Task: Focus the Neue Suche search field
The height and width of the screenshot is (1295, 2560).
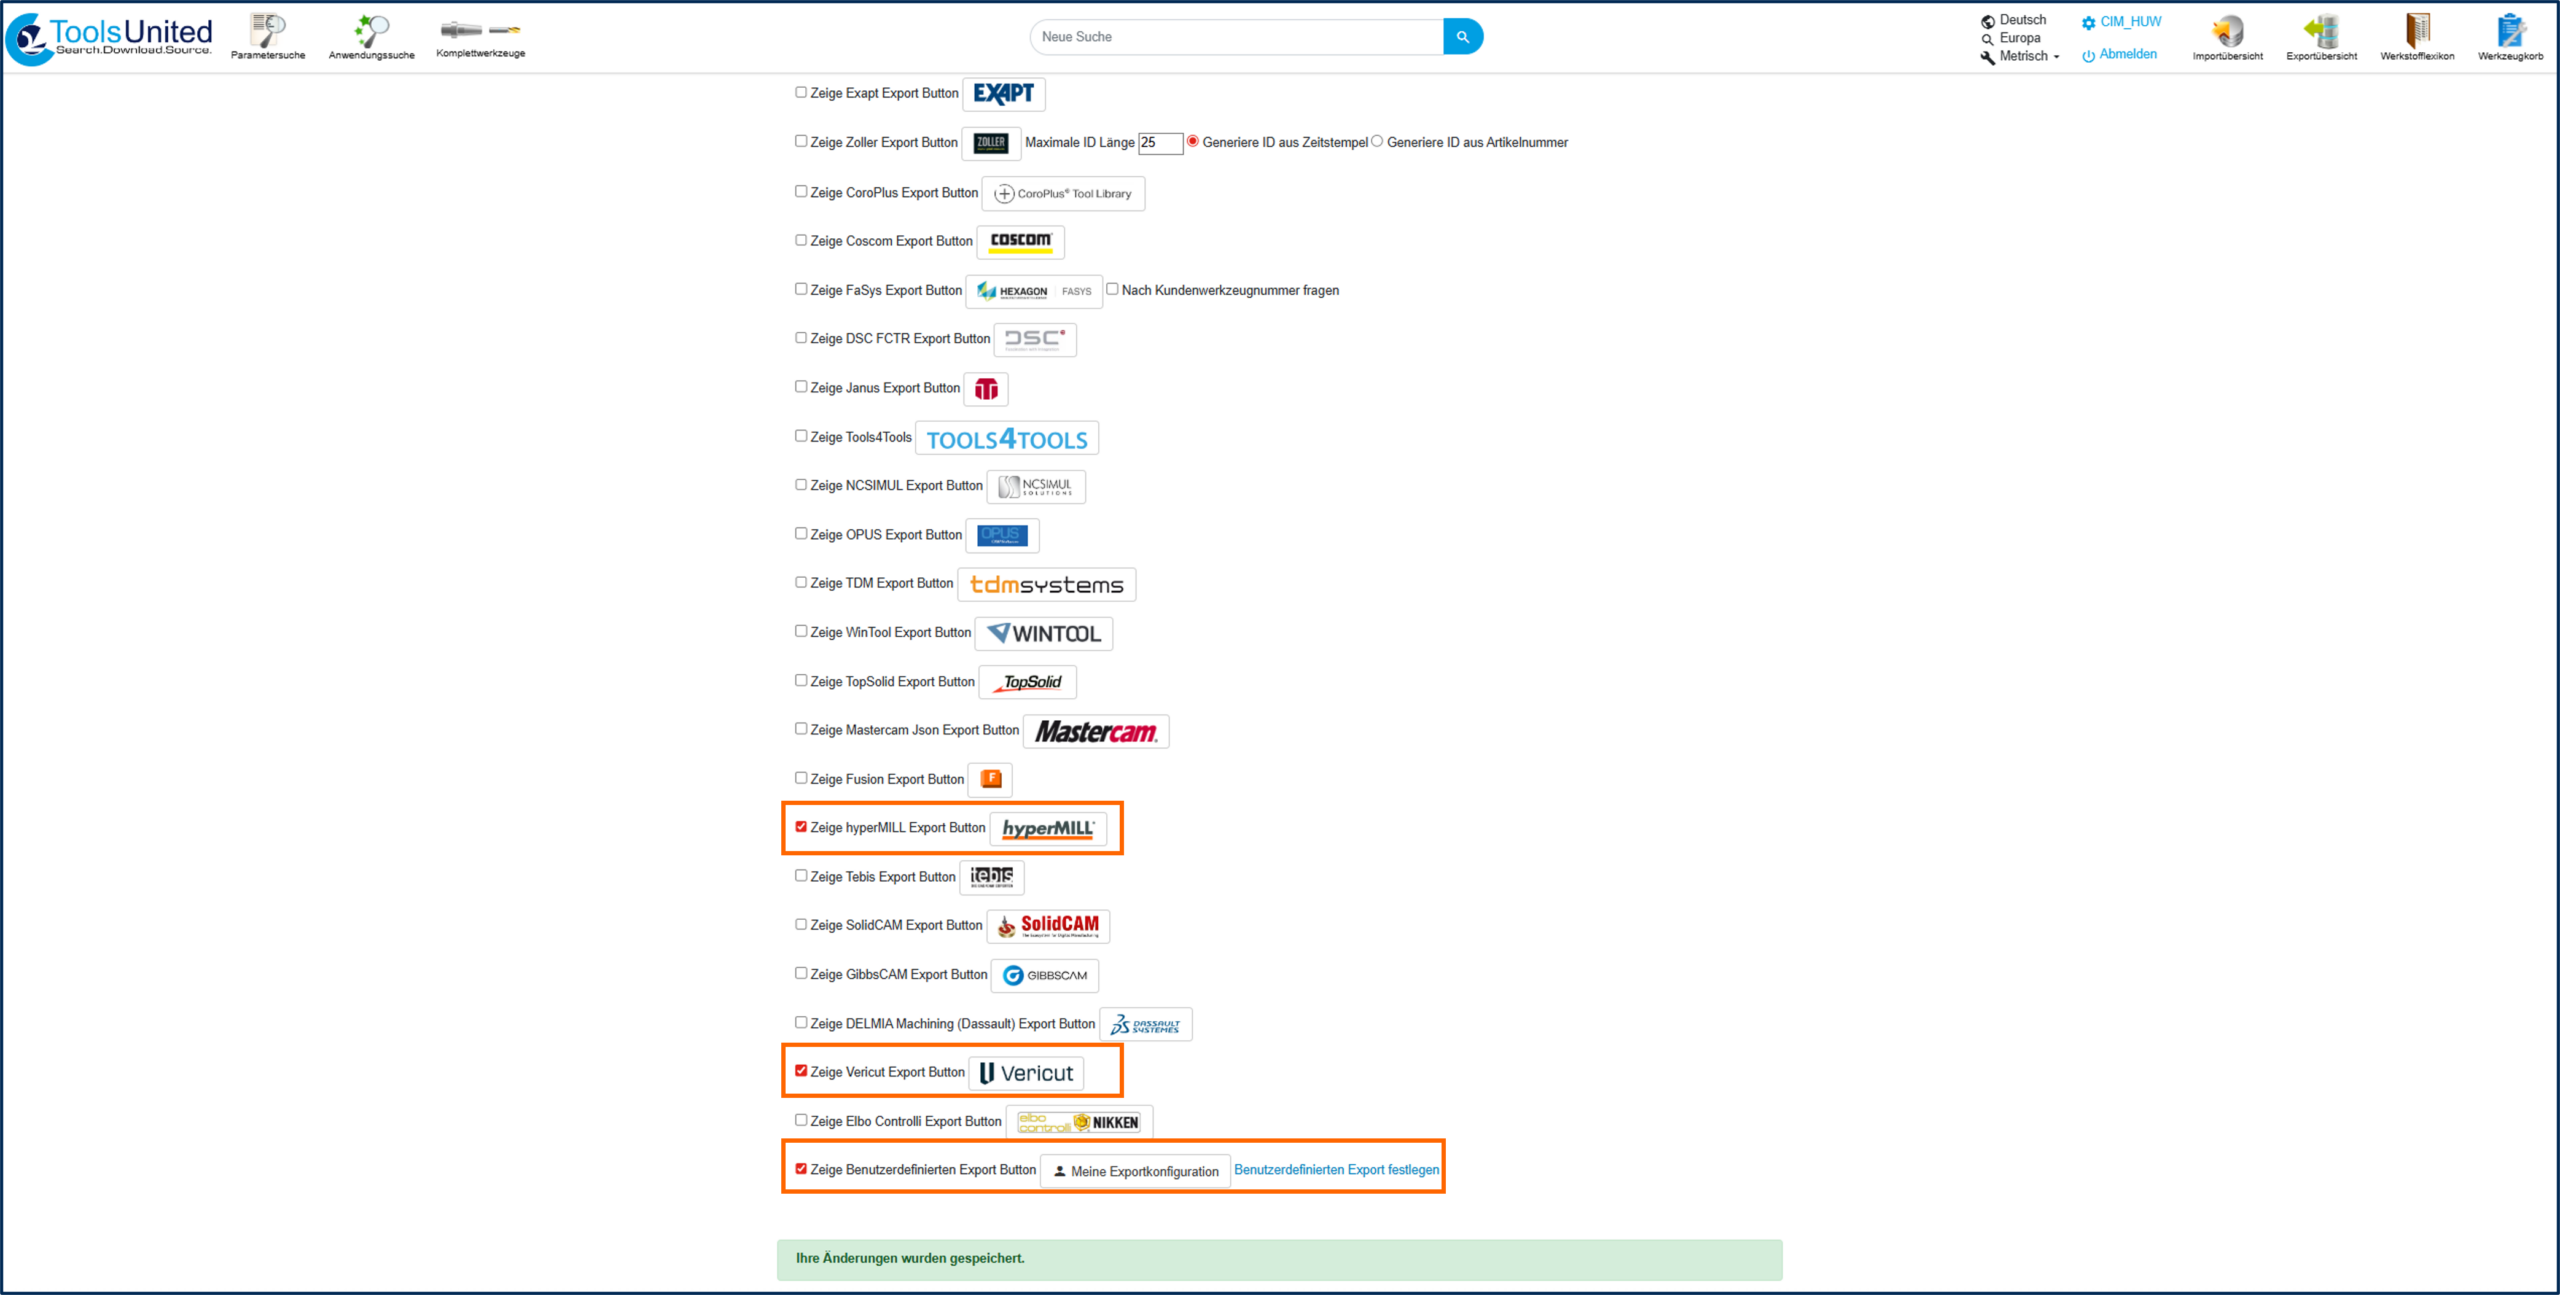Action: (x=1237, y=37)
